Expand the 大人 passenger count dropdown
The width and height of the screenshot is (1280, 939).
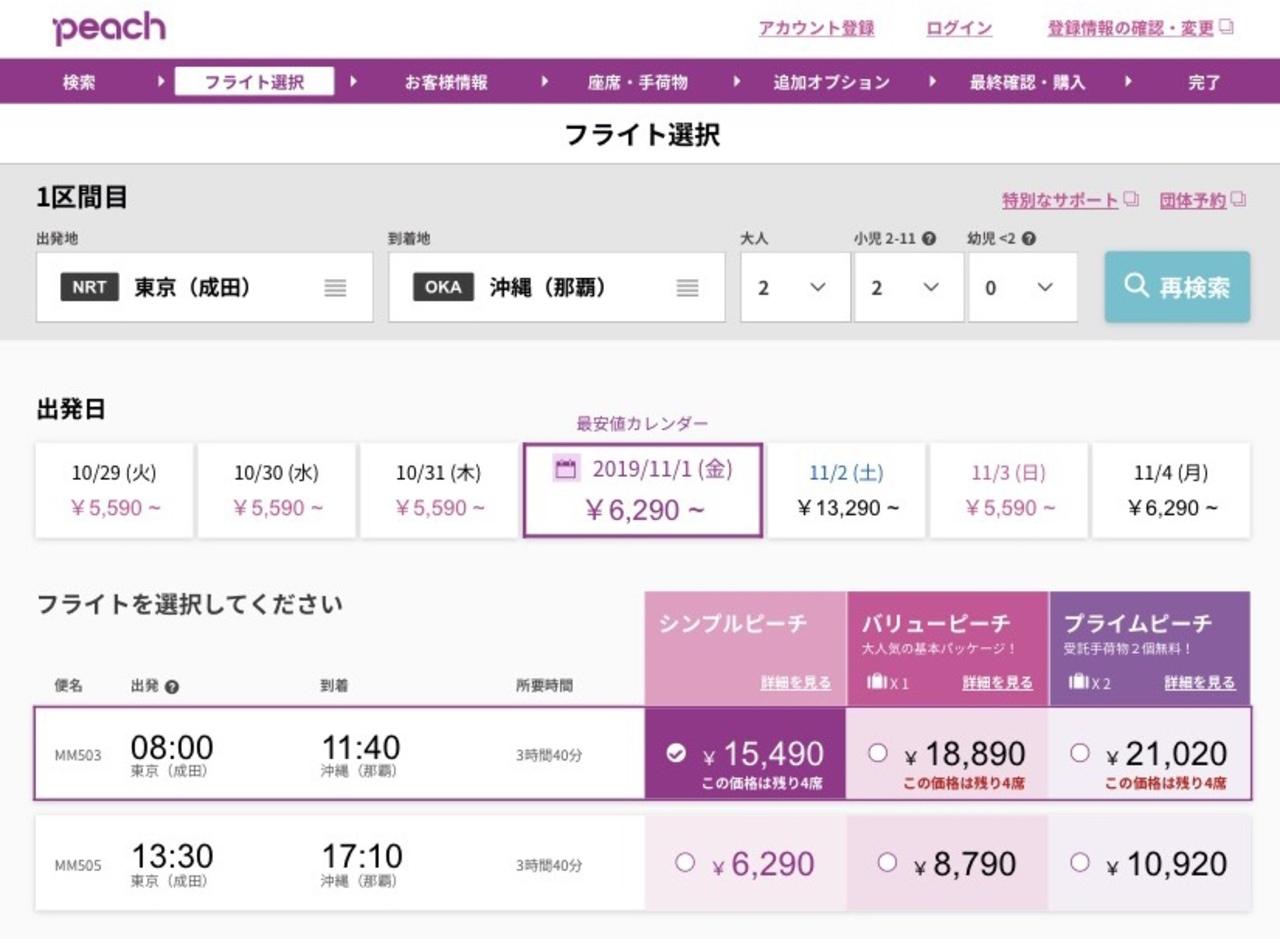click(795, 288)
